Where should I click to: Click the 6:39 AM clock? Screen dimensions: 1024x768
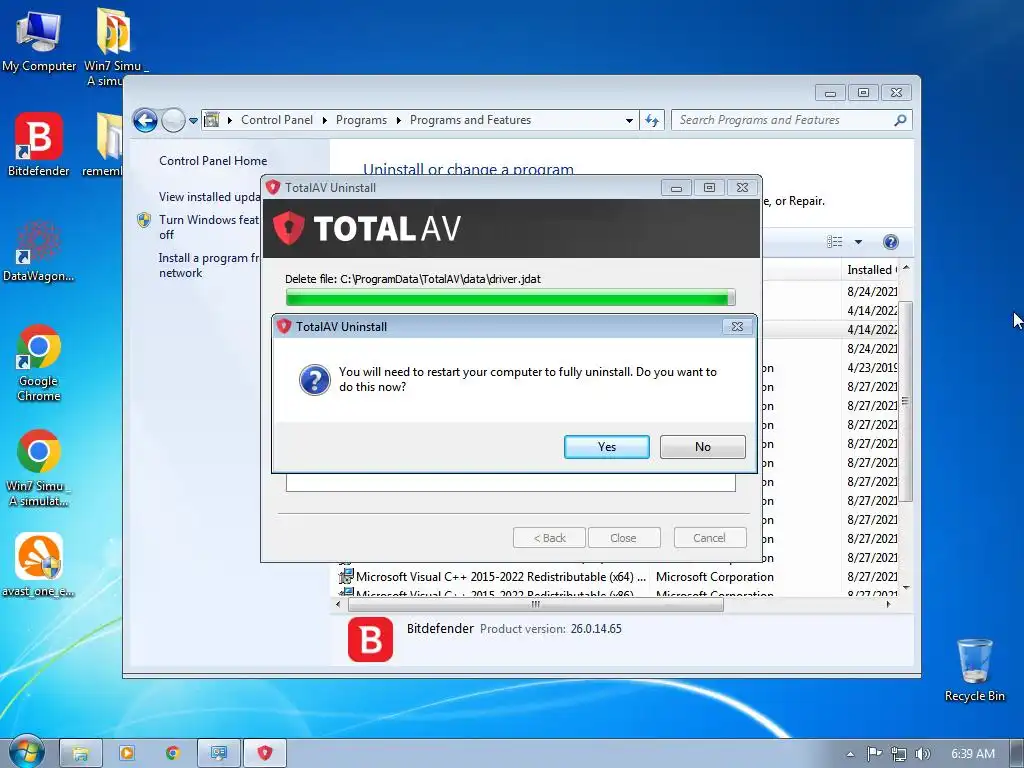[x=973, y=754]
